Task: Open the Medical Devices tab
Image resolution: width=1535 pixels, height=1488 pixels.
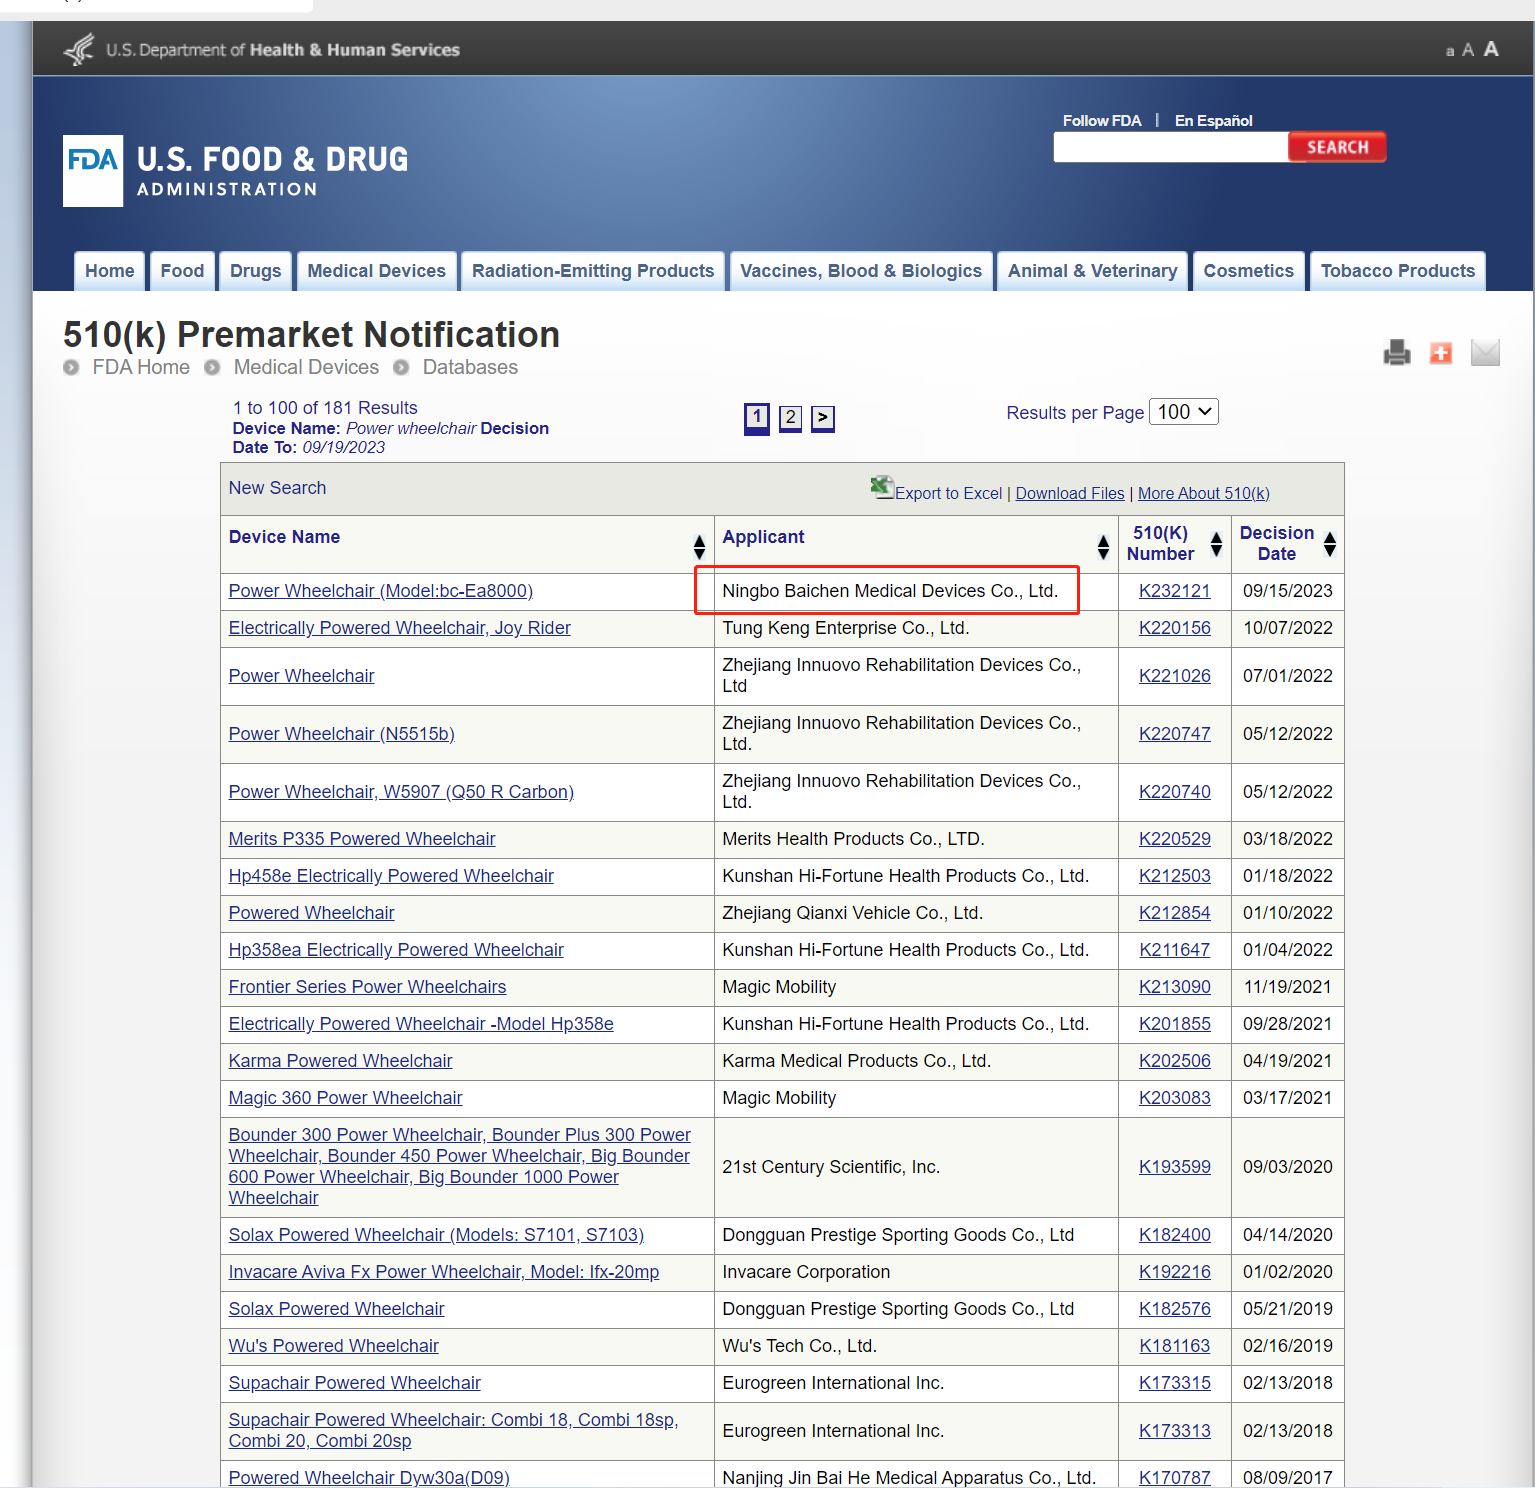Action: coord(377,271)
